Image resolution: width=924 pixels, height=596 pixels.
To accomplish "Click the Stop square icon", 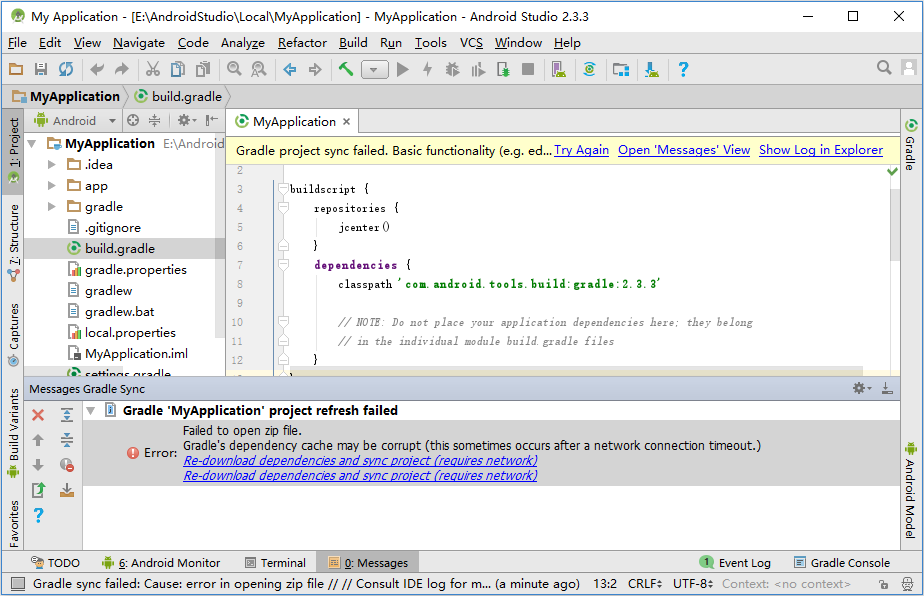I will (x=528, y=70).
